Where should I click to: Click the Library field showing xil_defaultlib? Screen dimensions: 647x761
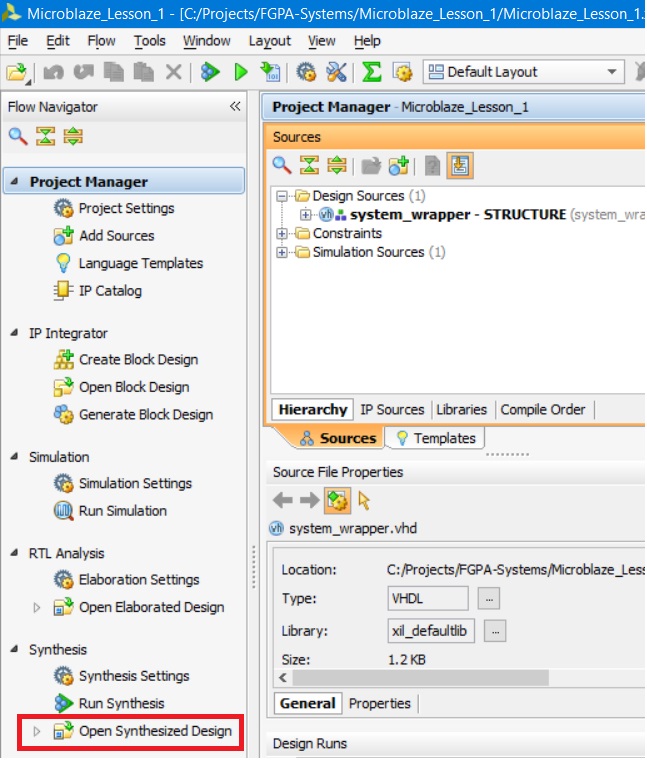[x=430, y=631]
